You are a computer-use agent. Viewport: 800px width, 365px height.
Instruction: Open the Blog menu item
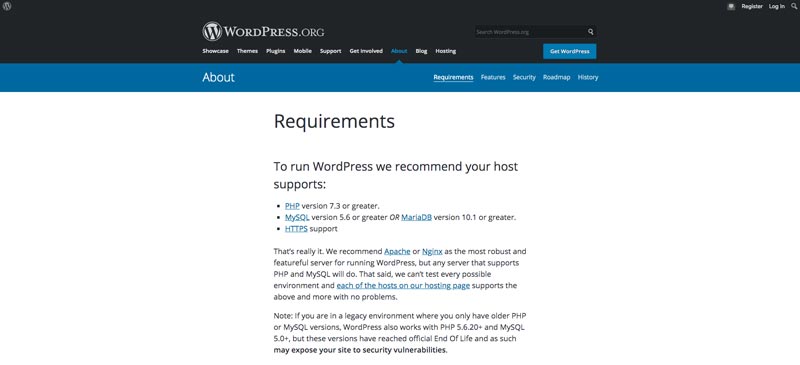coord(421,51)
